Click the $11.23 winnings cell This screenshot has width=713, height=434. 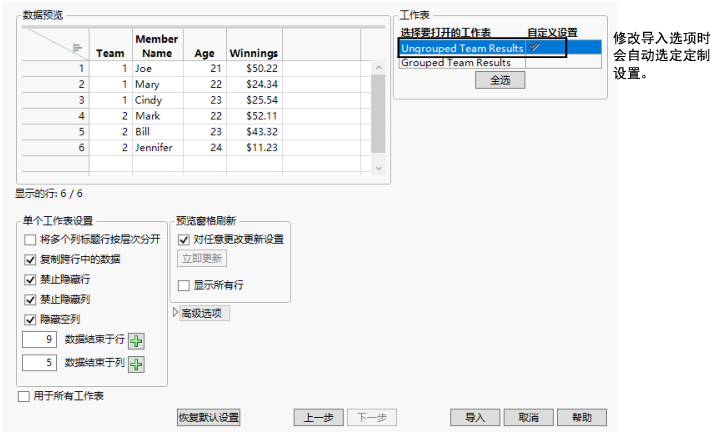(x=254, y=148)
